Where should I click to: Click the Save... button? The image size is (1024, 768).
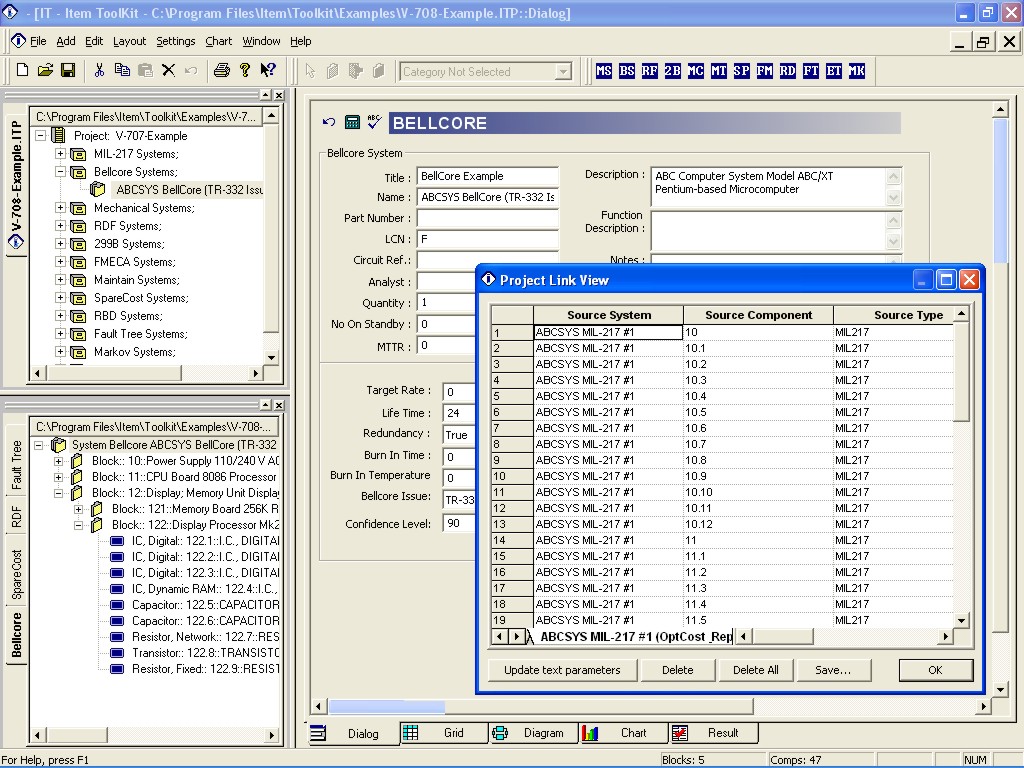pyautogui.click(x=833, y=670)
